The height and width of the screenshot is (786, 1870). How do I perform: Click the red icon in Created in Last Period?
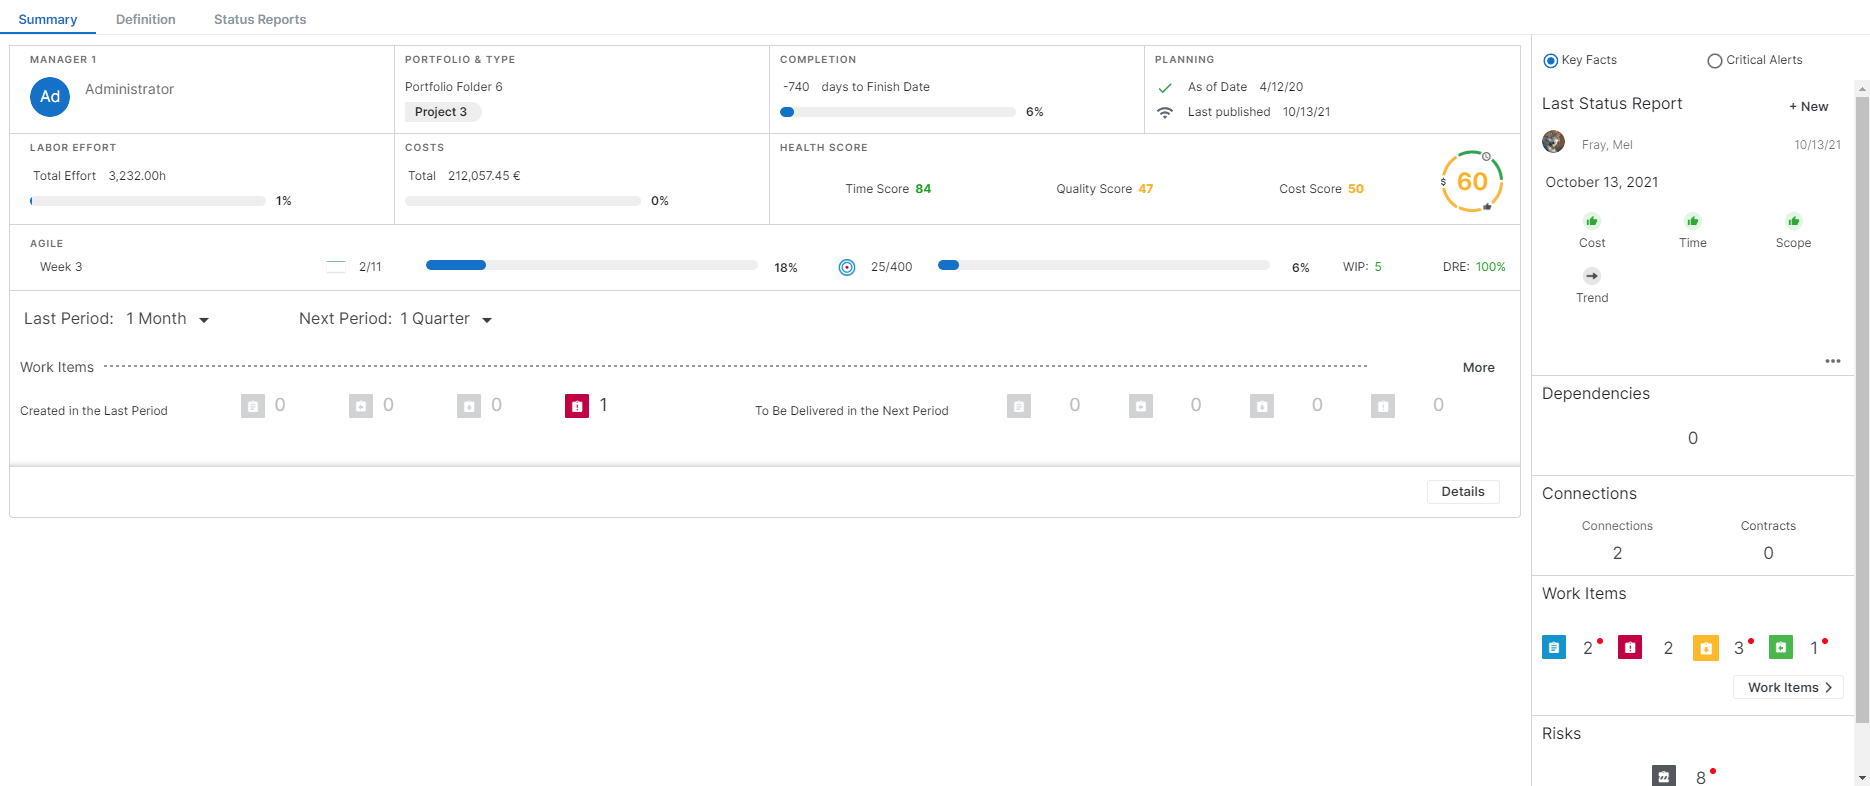(577, 406)
